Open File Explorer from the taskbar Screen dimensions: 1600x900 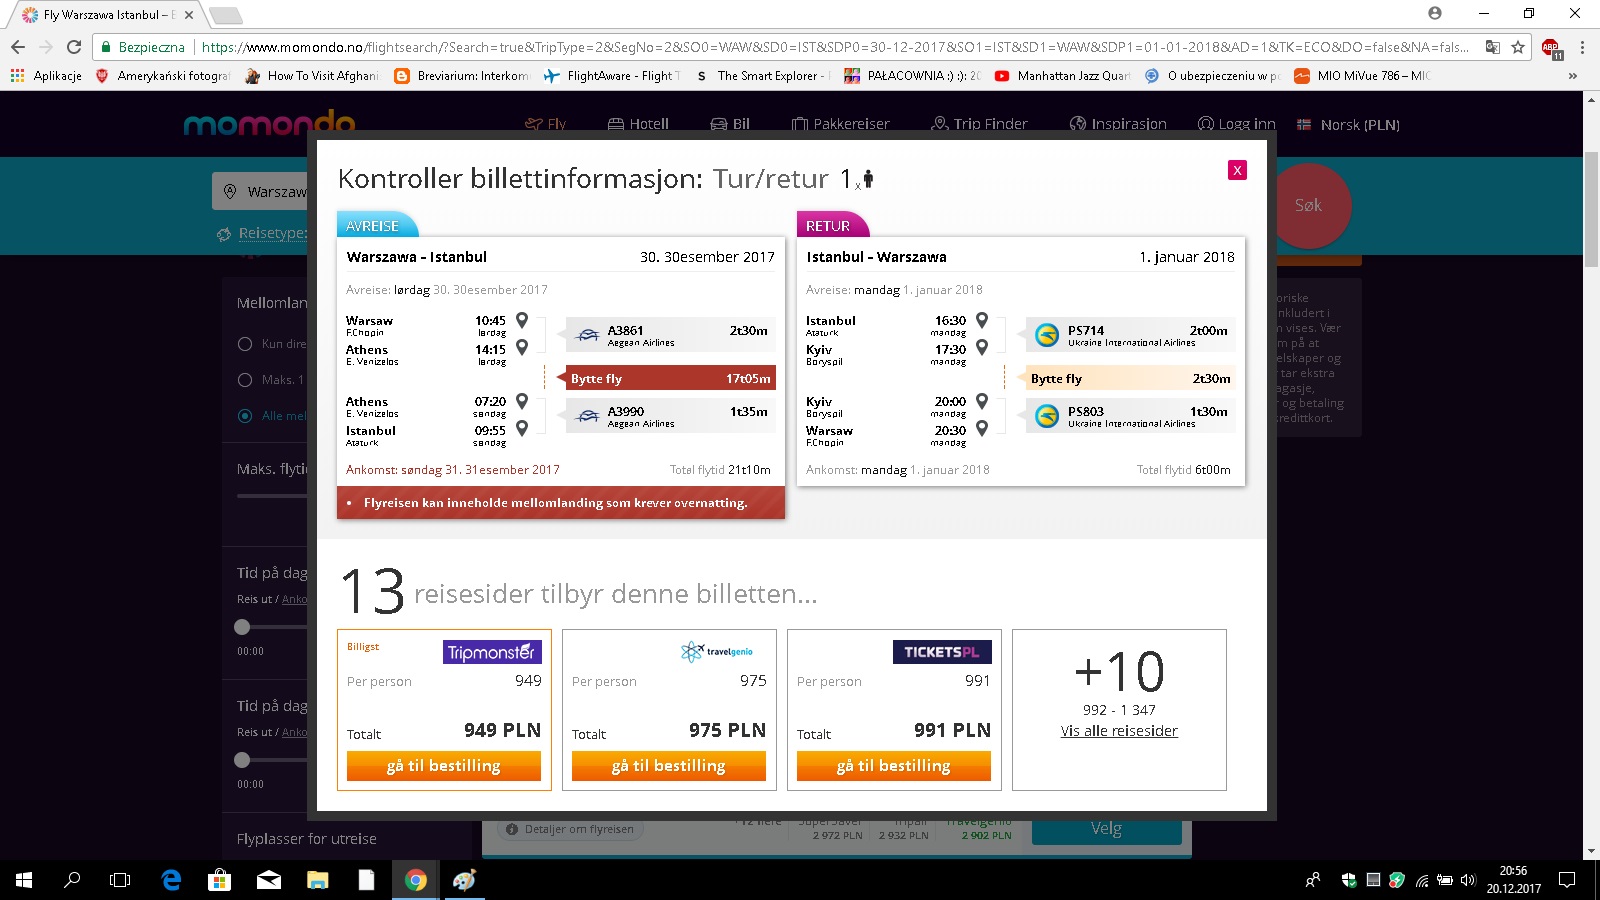click(318, 880)
